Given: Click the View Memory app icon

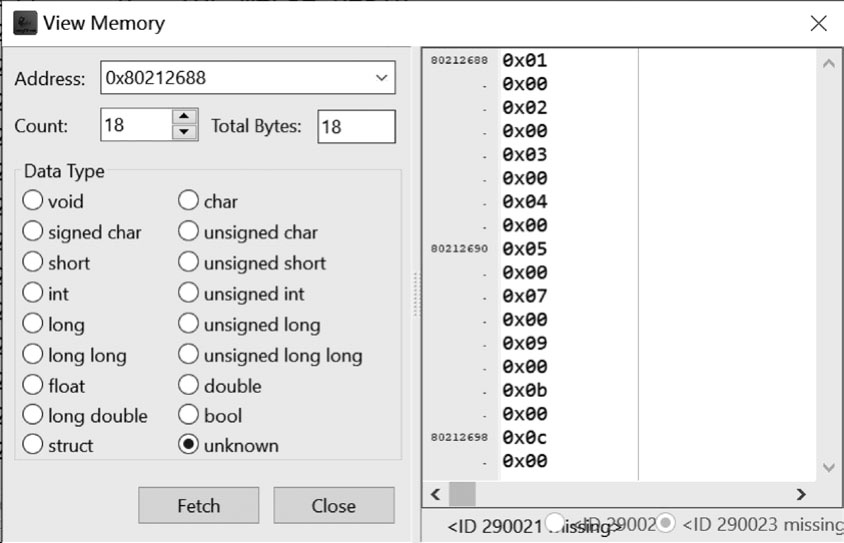Looking at the screenshot, I should point(24,22).
